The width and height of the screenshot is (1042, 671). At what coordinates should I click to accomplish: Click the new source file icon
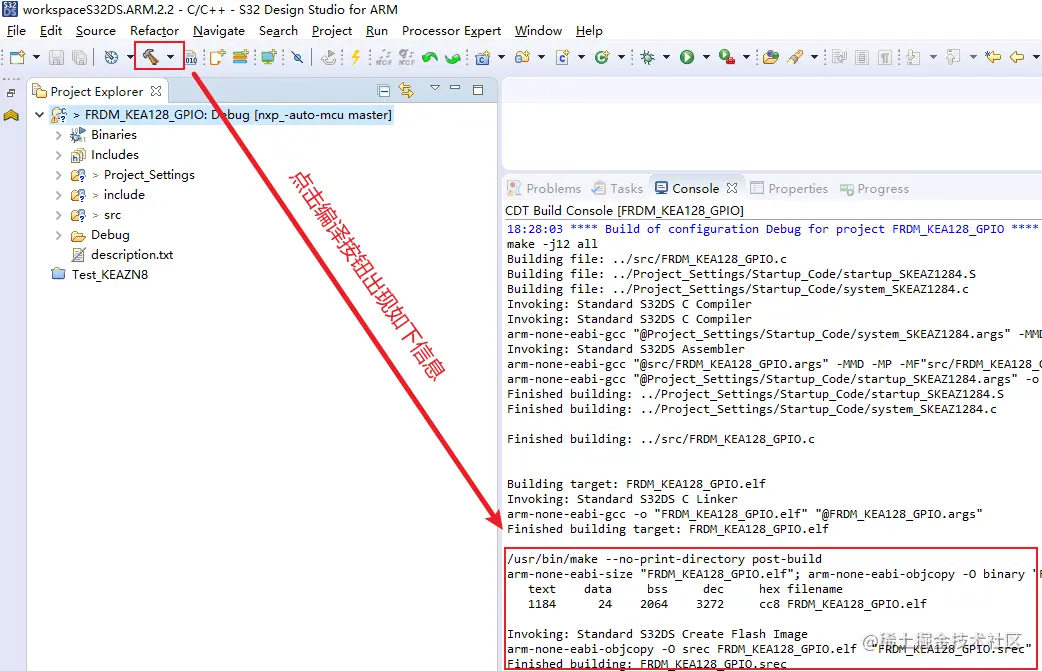(217, 57)
